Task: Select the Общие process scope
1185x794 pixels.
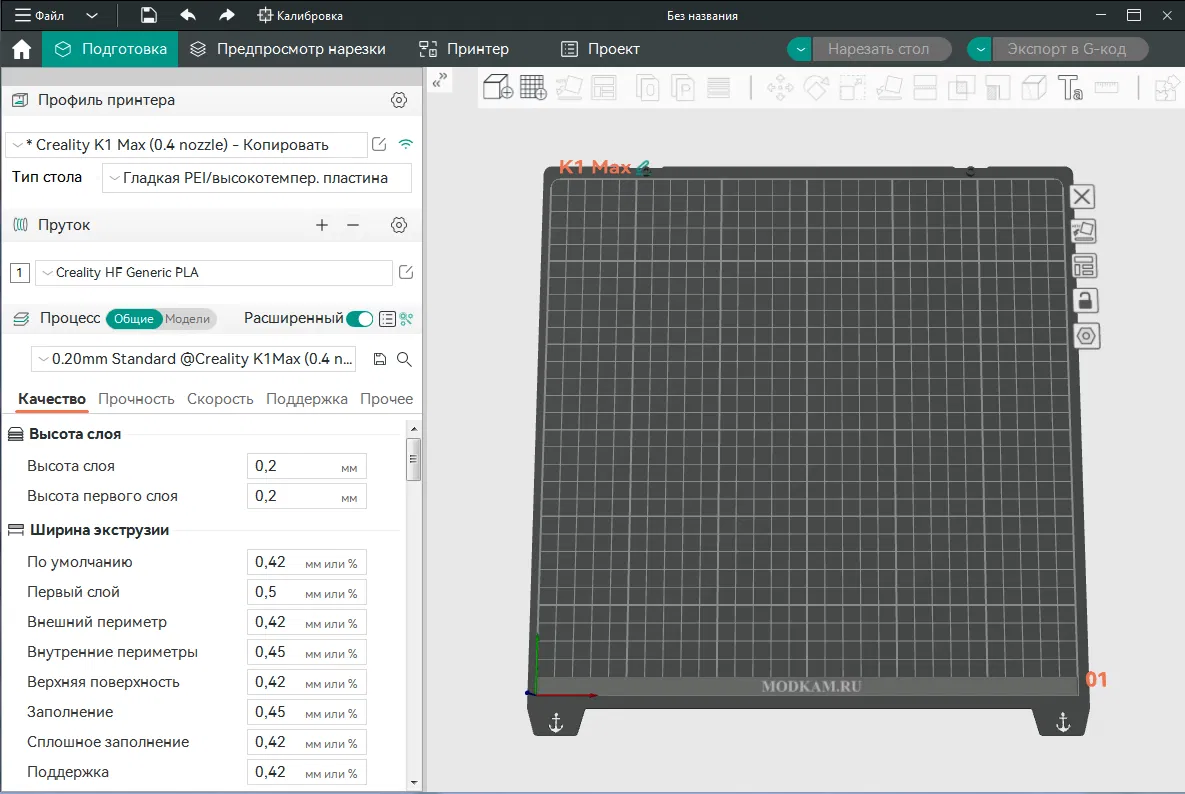Action: (133, 319)
